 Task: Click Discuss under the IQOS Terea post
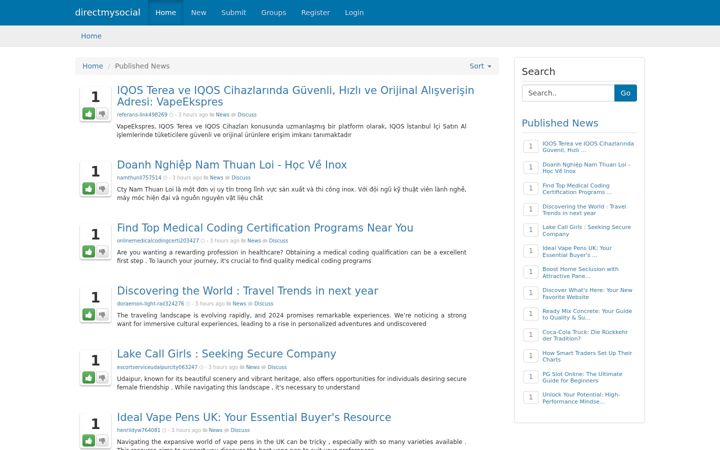(x=247, y=115)
